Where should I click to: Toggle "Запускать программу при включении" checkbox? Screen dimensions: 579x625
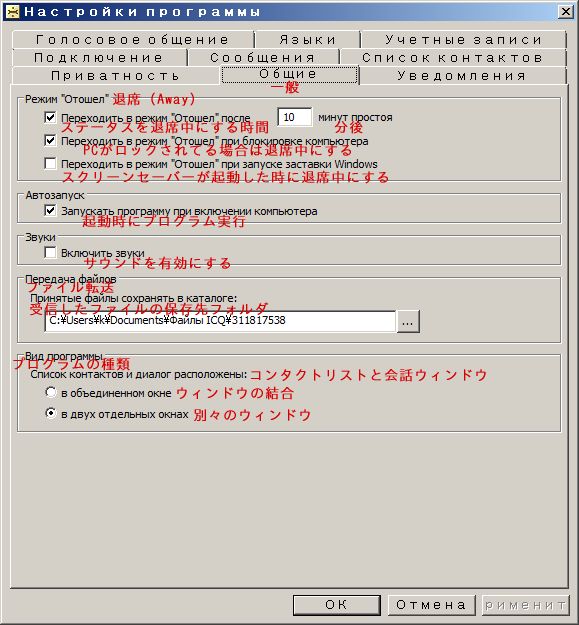point(50,210)
